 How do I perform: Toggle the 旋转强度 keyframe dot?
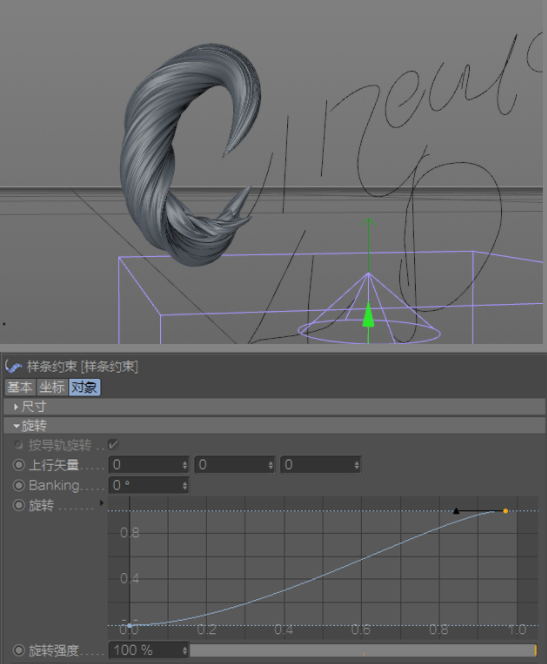[19, 650]
